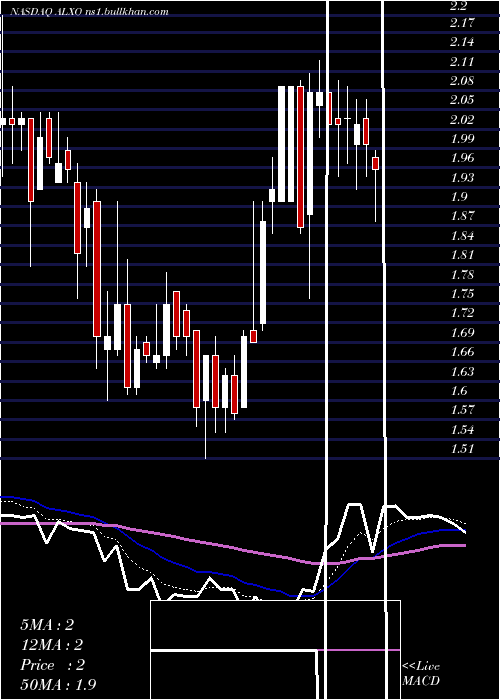500x700 pixels.
Task: Click the 1.6 price axis label
Action: [458, 391]
